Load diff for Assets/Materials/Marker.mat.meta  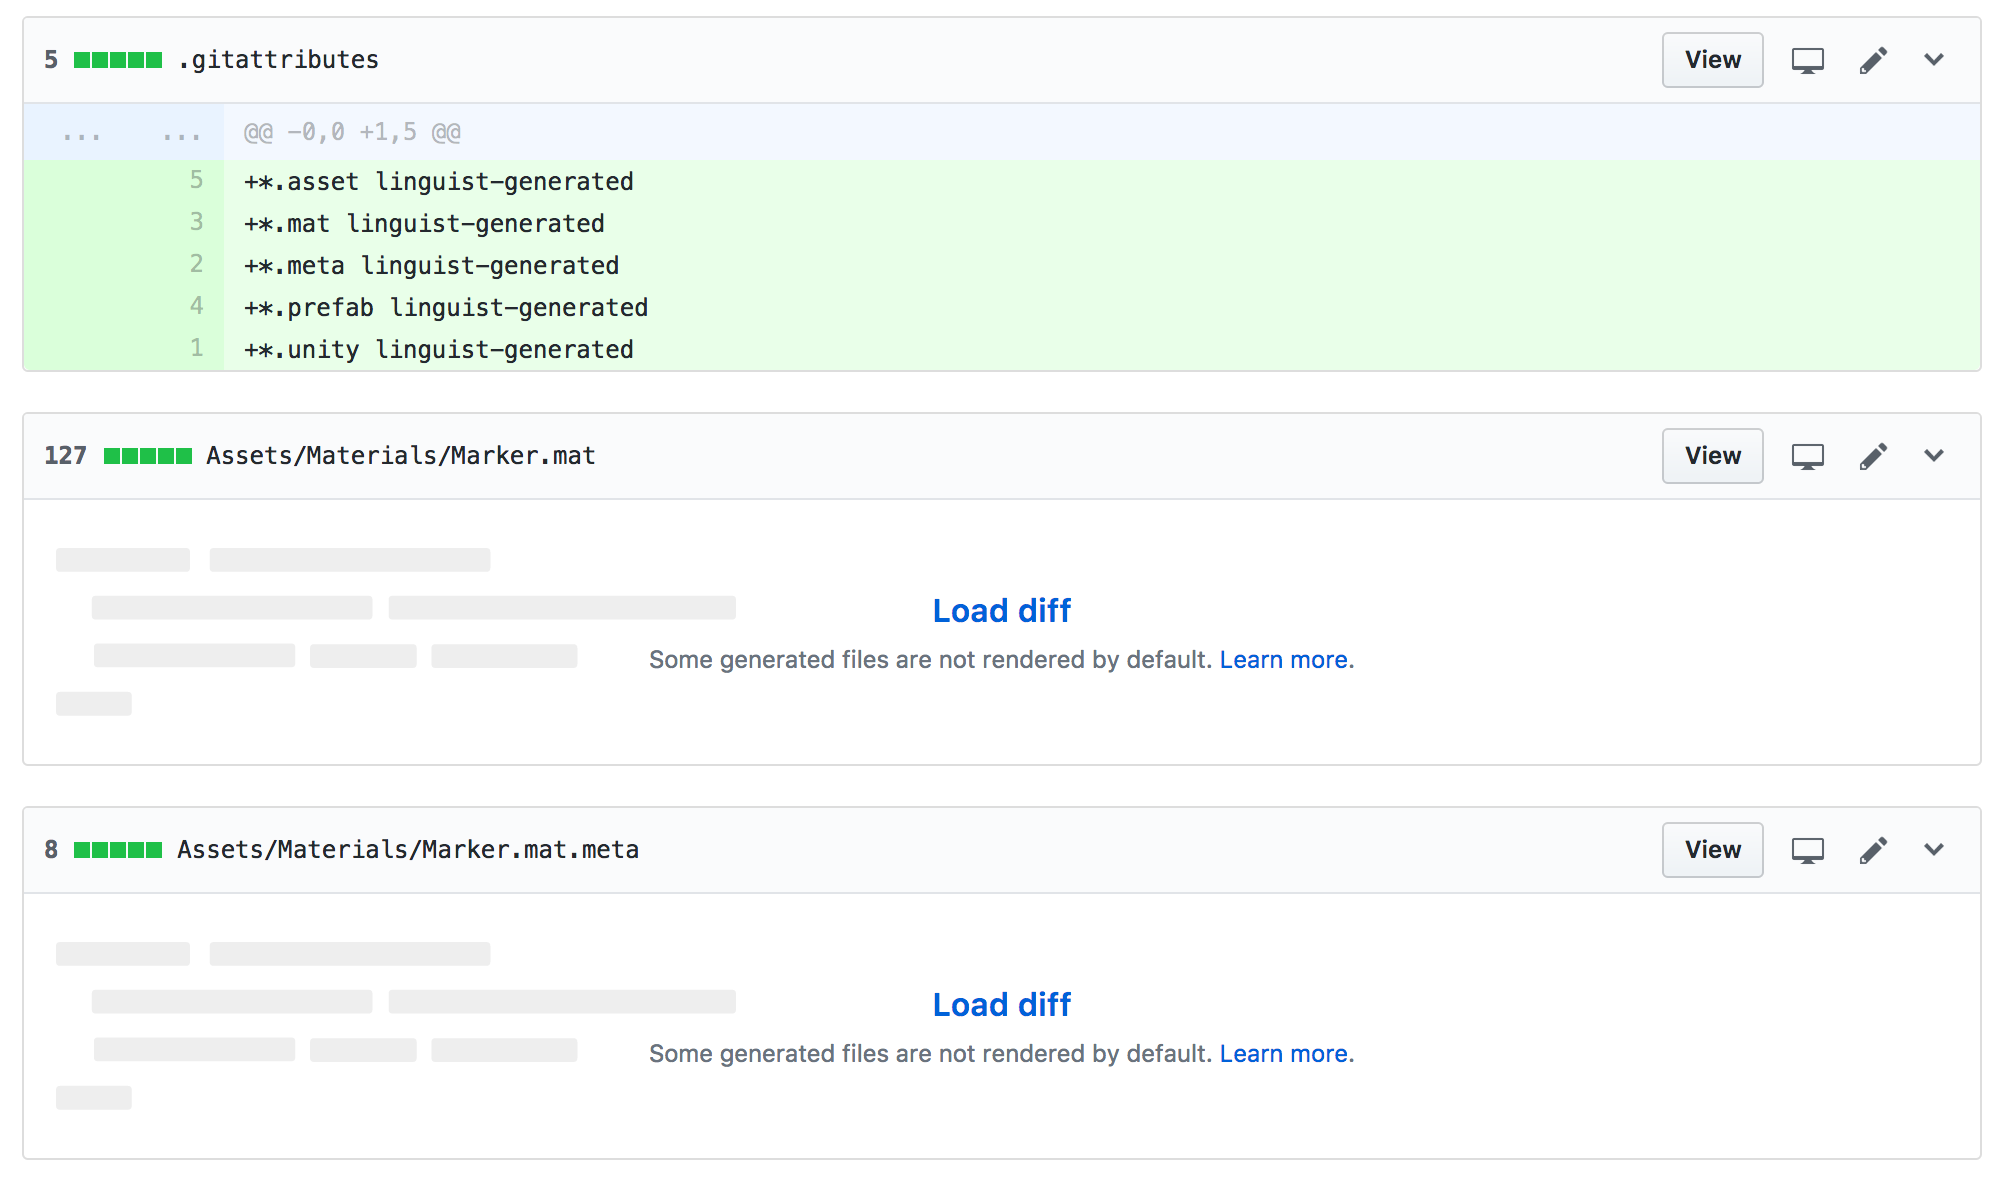click(x=1001, y=1004)
